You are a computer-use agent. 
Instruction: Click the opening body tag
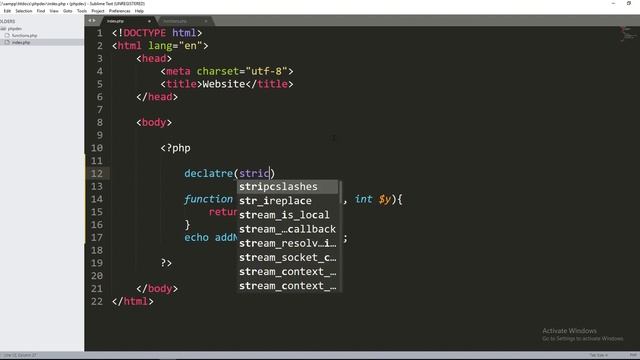point(154,122)
